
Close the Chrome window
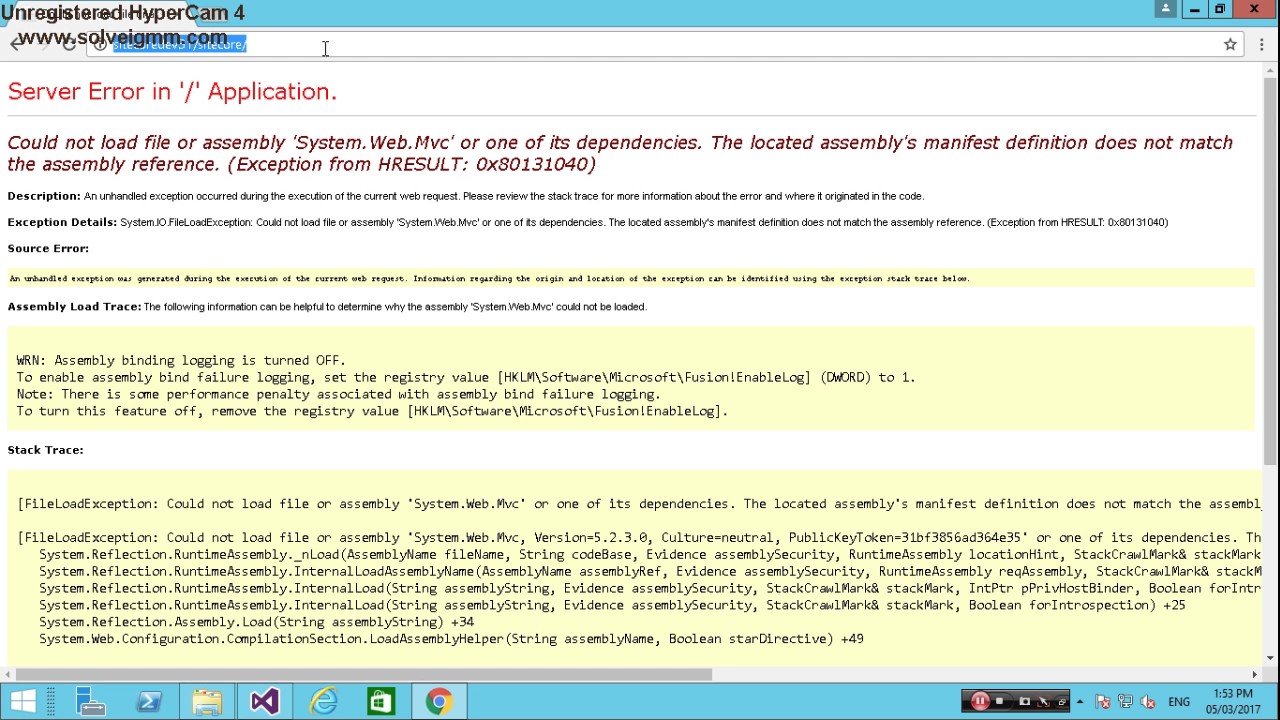point(1254,9)
